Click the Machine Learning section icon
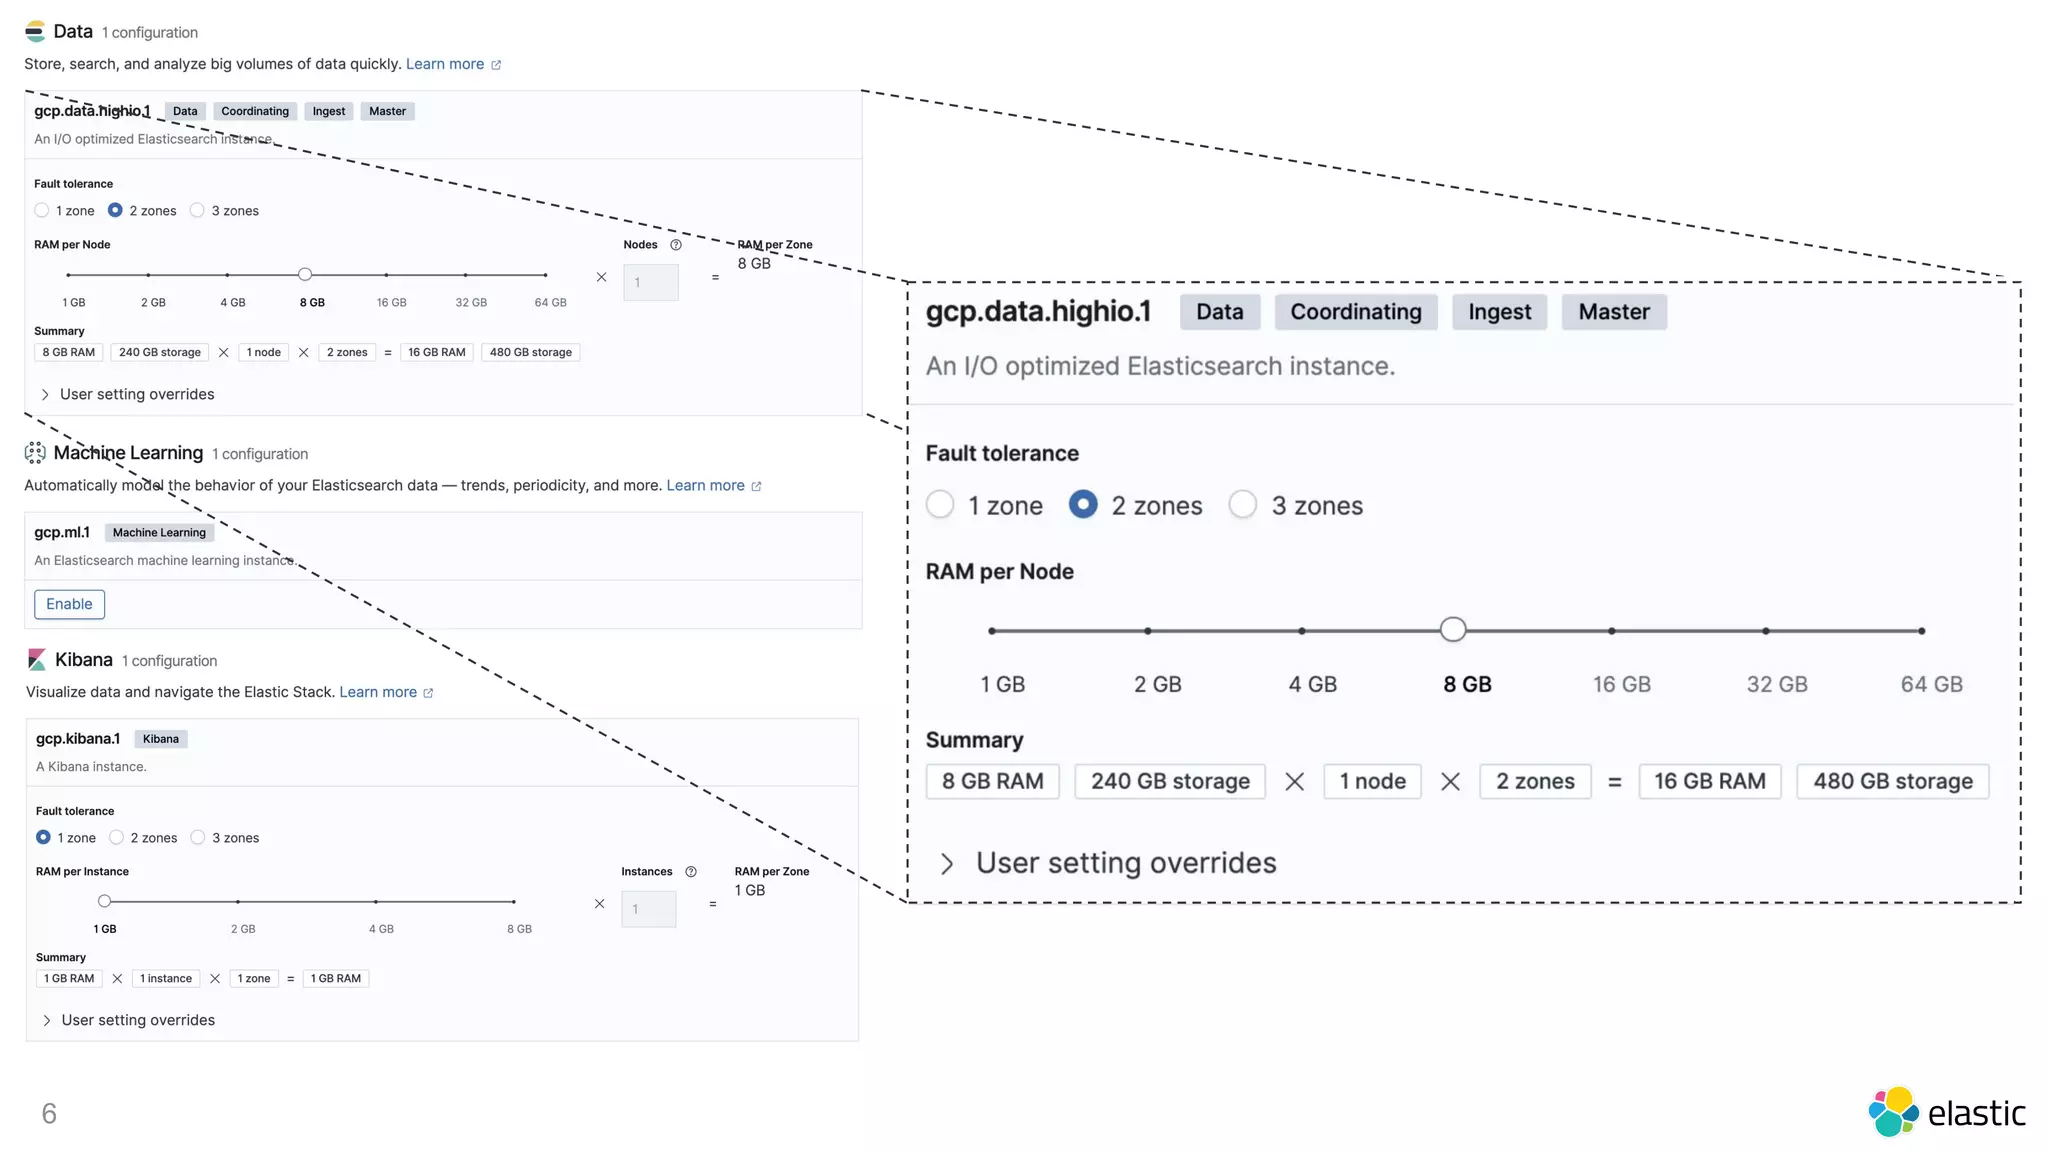Viewport: 2048px width, 1152px height. tap(35, 453)
